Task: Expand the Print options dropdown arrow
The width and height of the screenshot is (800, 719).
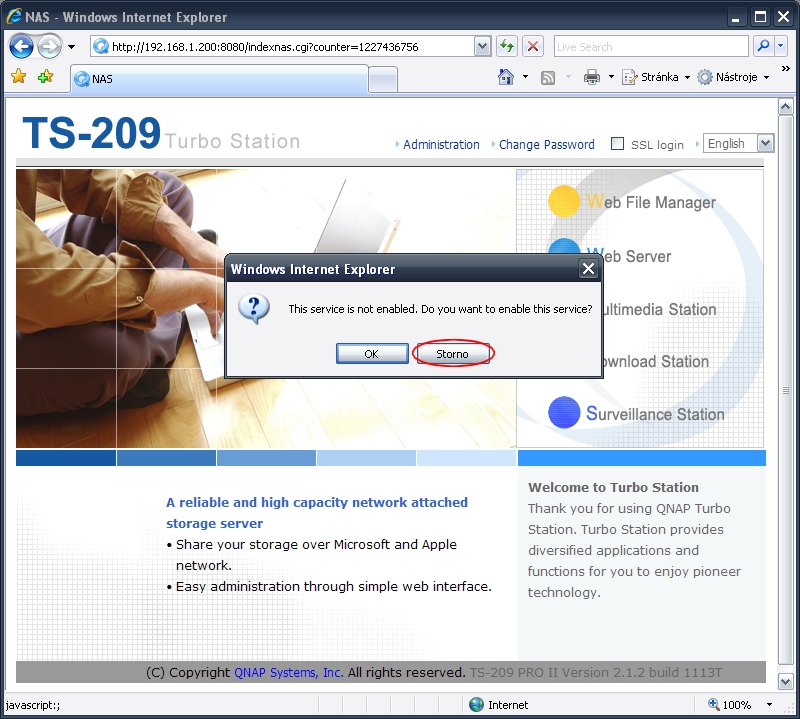Action: click(x=611, y=78)
